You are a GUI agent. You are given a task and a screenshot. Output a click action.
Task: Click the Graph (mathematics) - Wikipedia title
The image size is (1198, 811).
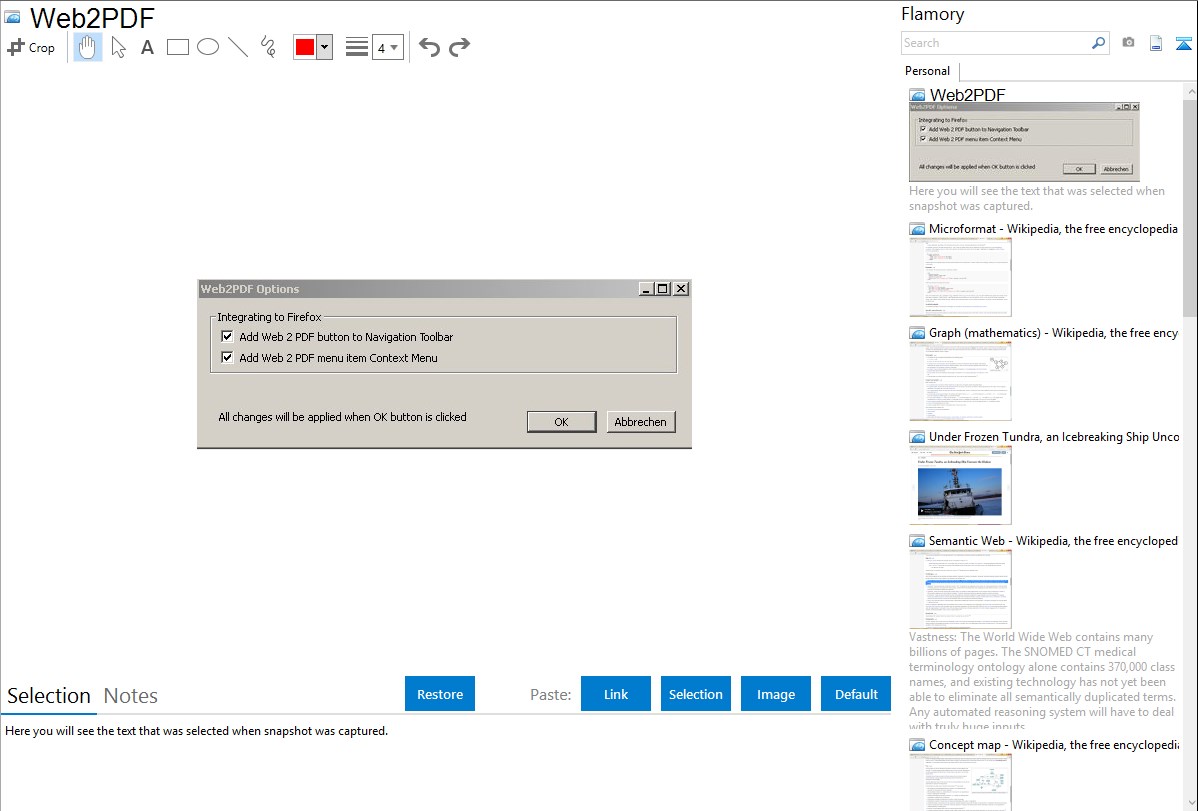[x=1053, y=333]
